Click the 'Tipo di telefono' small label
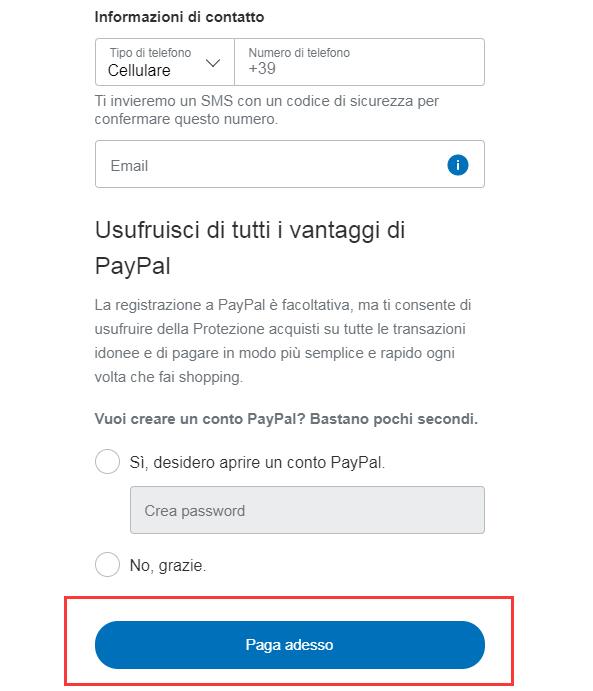Screen dimensions: 593x691 coord(150,52)
